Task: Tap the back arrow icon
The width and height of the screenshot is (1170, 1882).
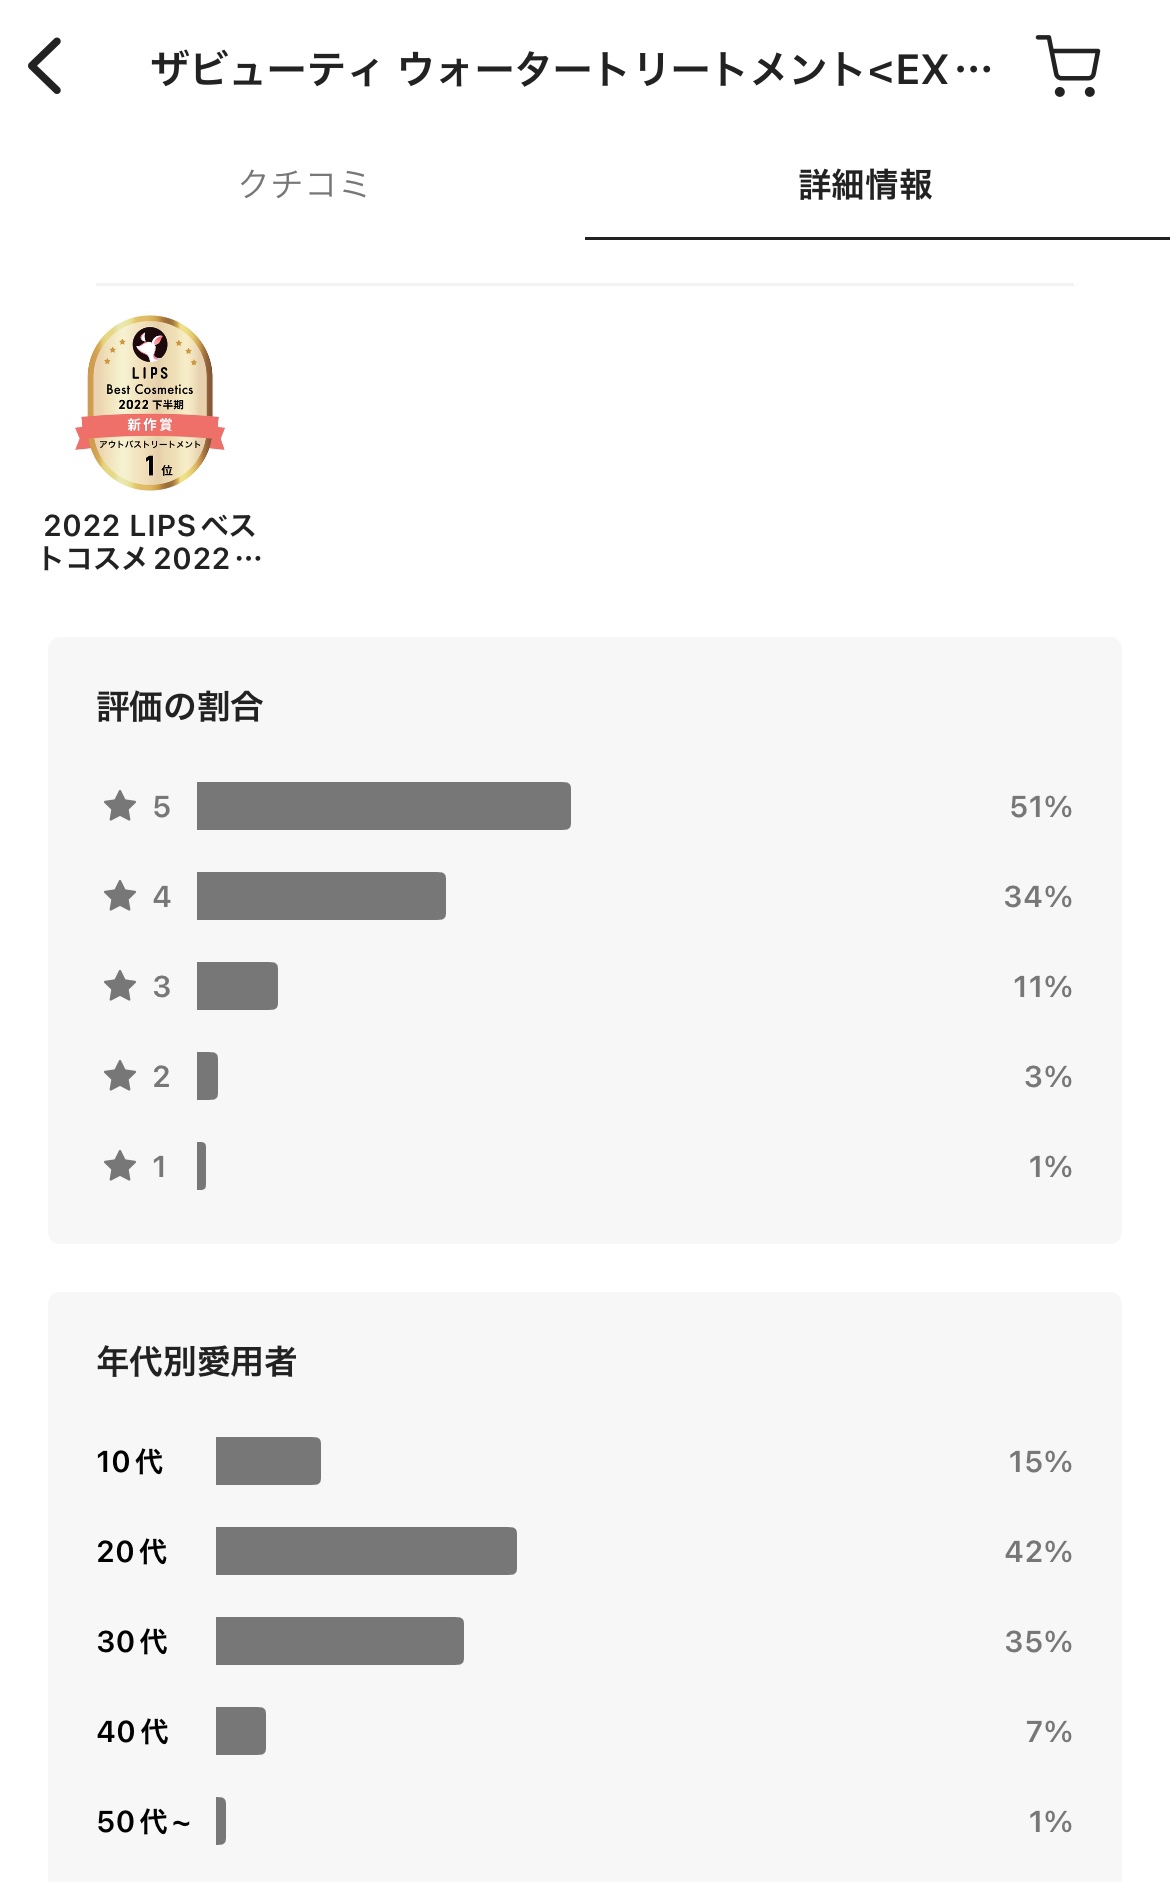Action: 46,67
